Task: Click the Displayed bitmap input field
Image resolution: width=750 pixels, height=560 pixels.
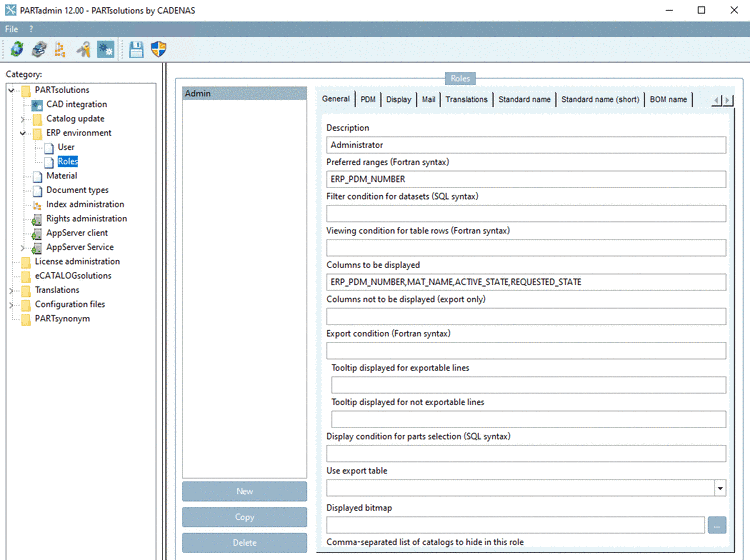Action: [515, 525]
